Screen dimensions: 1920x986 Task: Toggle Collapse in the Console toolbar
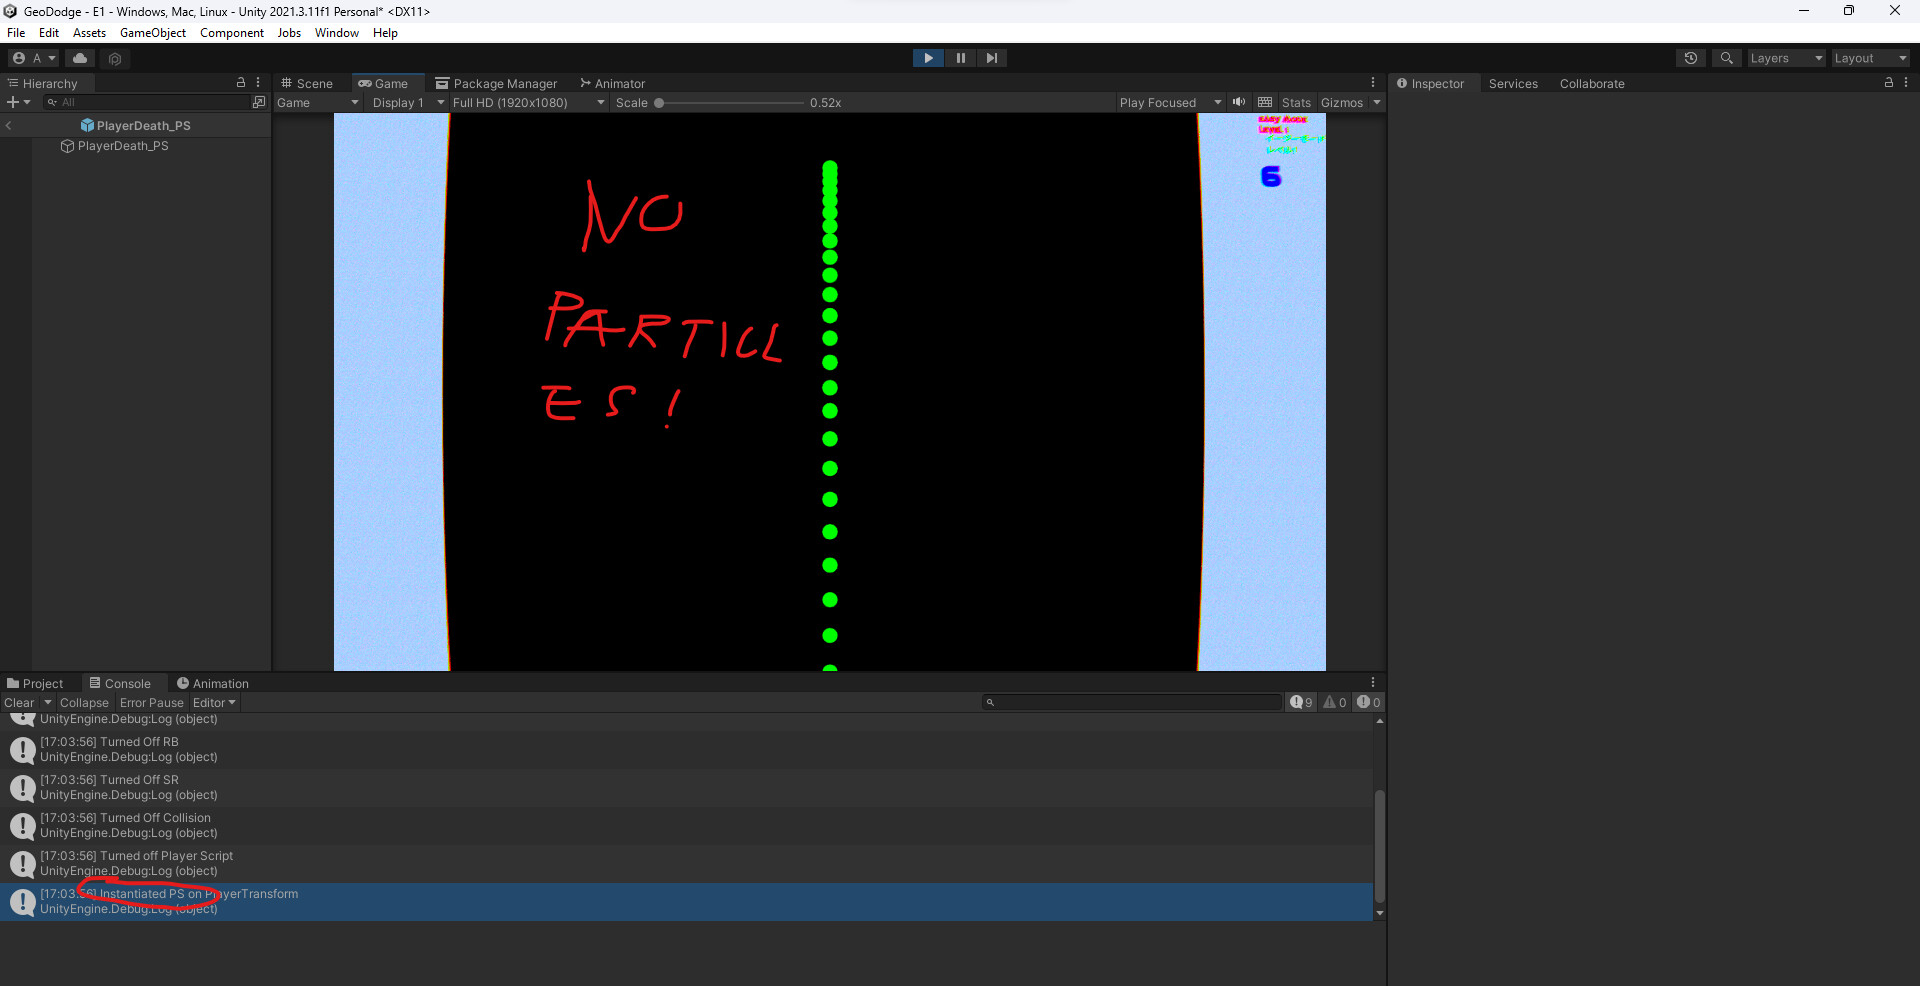(x=84, y=702)
